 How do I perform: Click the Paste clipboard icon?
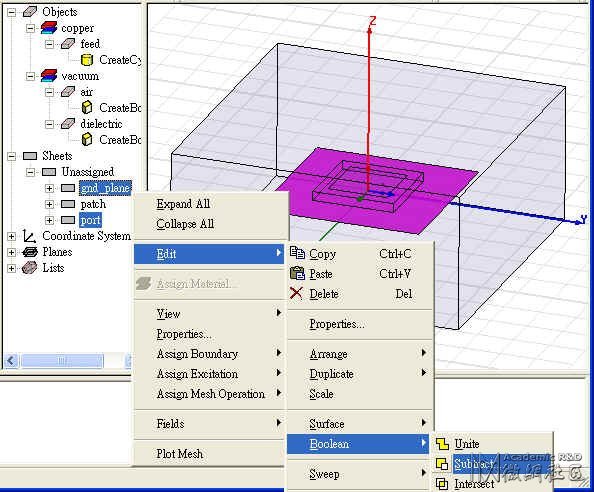tap(297, 273)
